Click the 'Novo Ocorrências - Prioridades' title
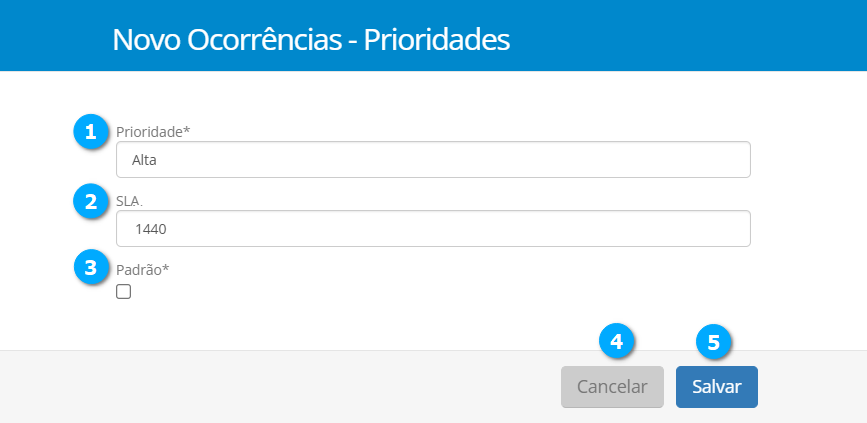 click(x=311, y=40)
